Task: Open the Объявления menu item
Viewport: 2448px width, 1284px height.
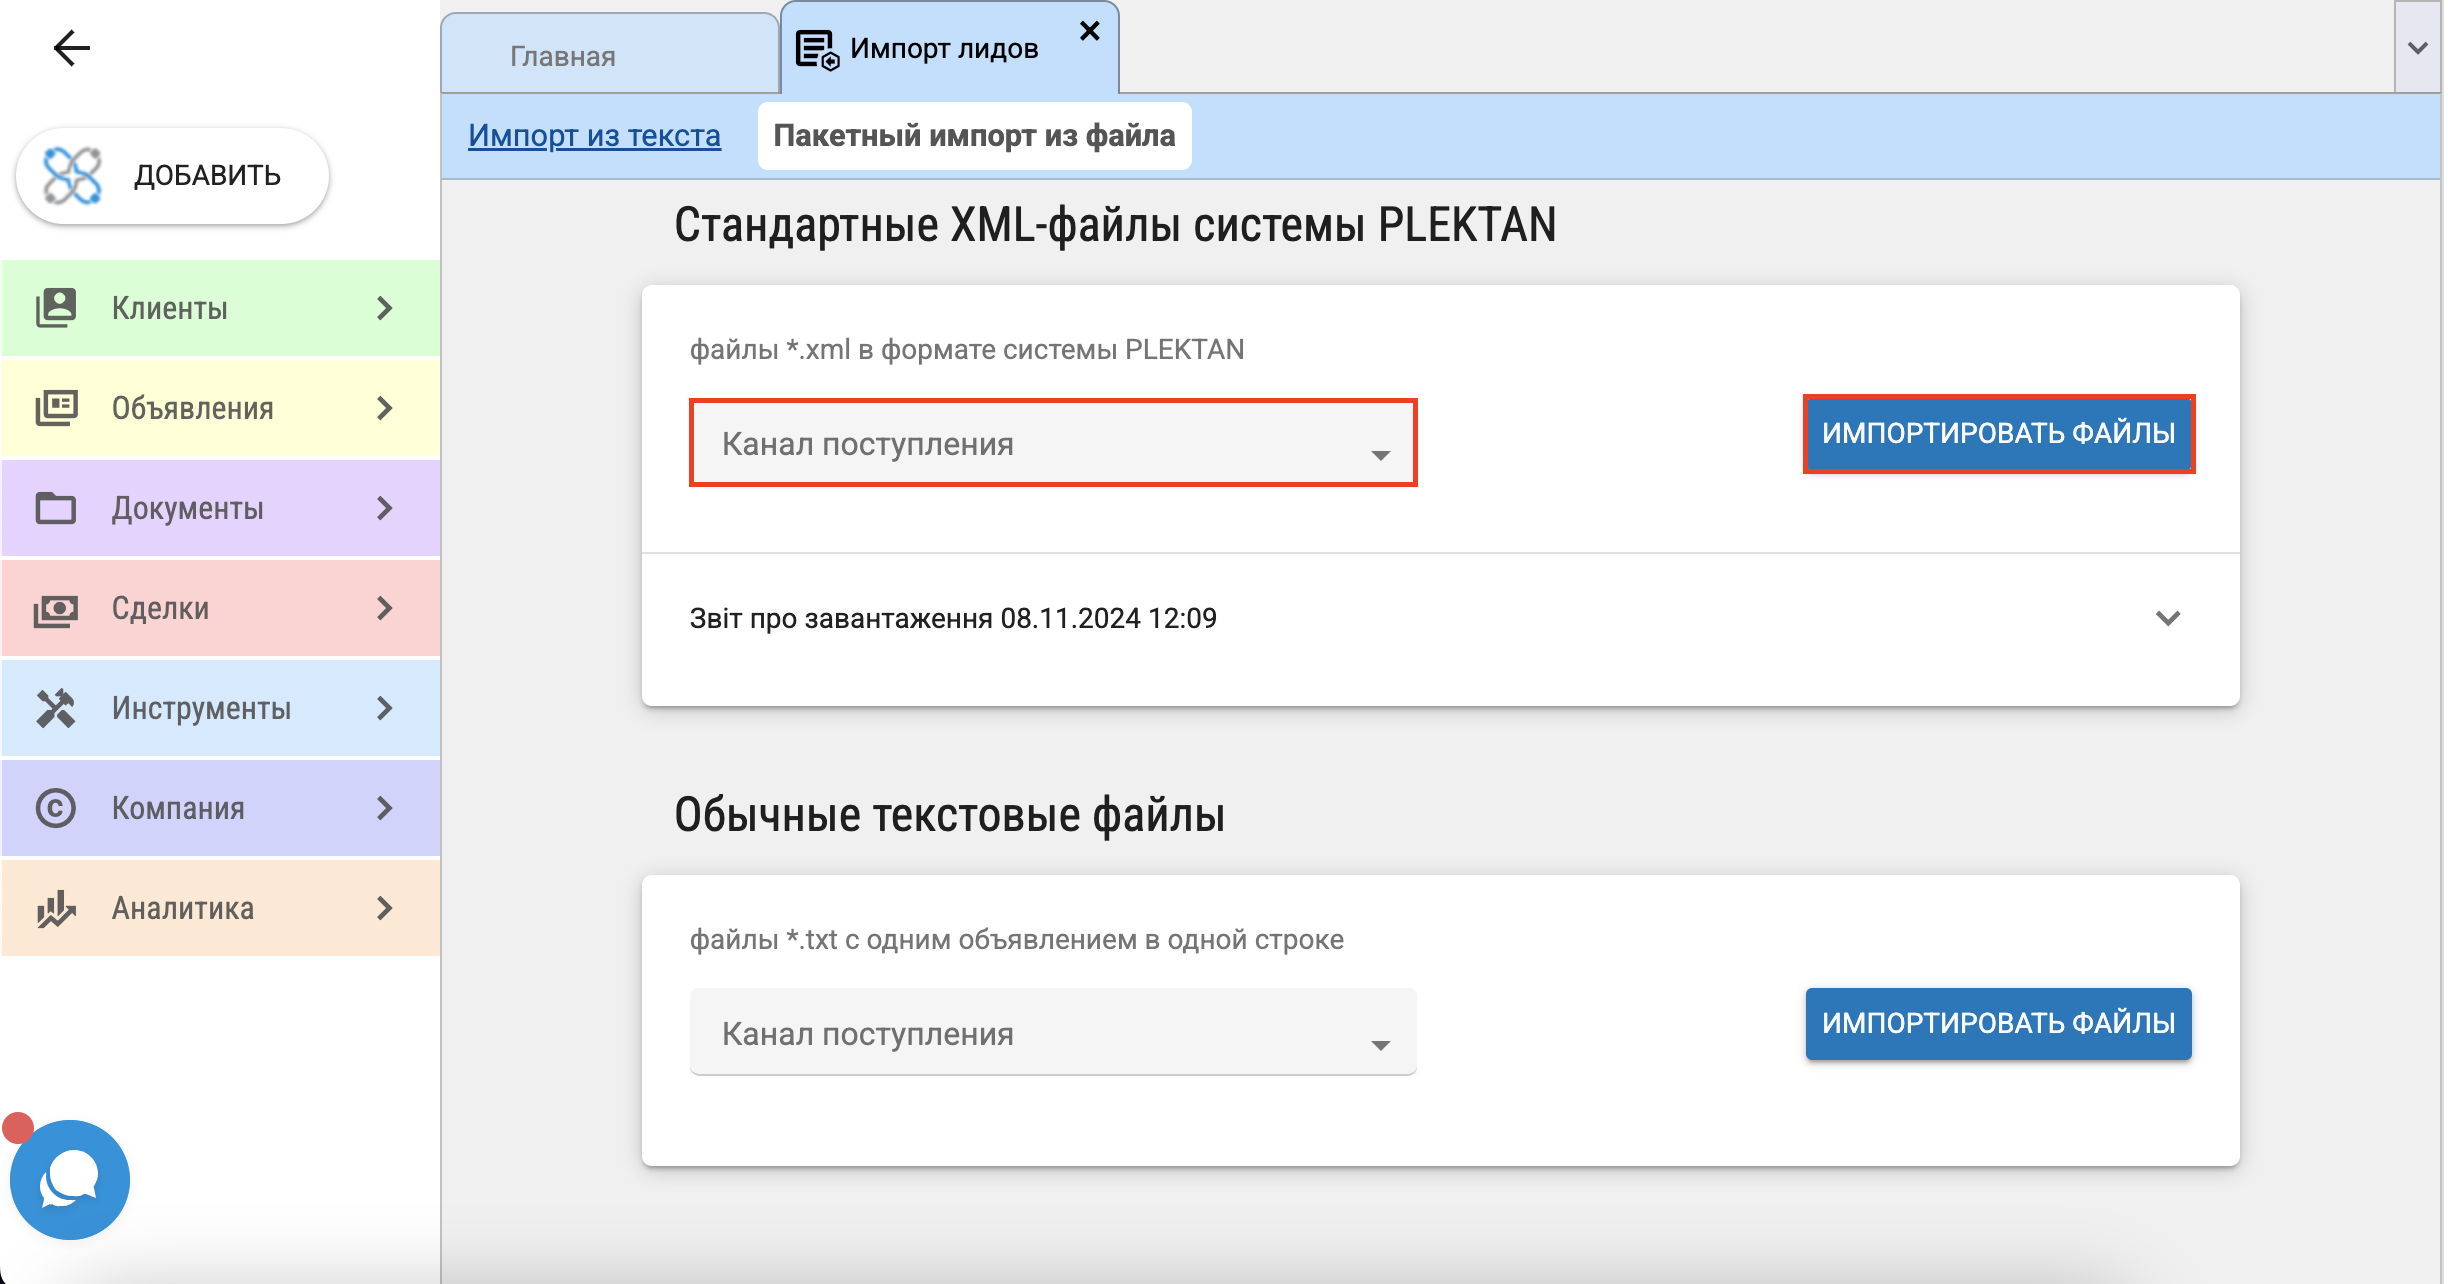Action: (220, 408)
